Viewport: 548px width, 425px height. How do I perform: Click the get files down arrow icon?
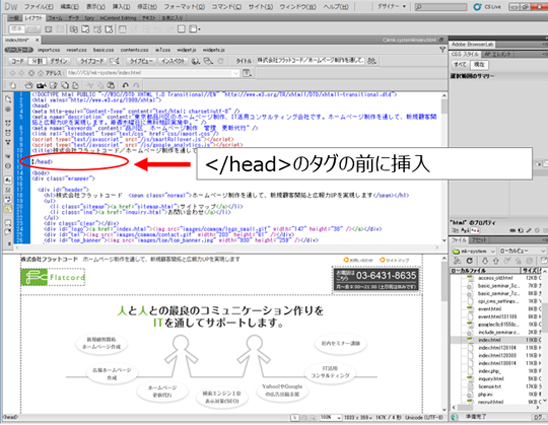tap(485, 261)
